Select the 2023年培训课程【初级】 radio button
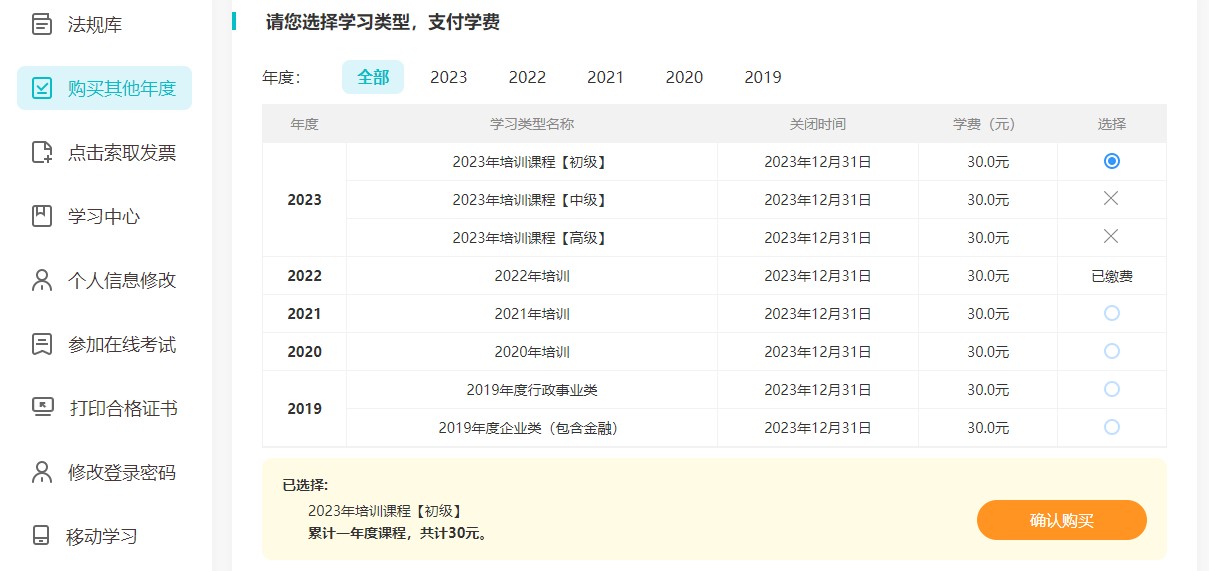The image size is (1209, 571). (1111, 161)
